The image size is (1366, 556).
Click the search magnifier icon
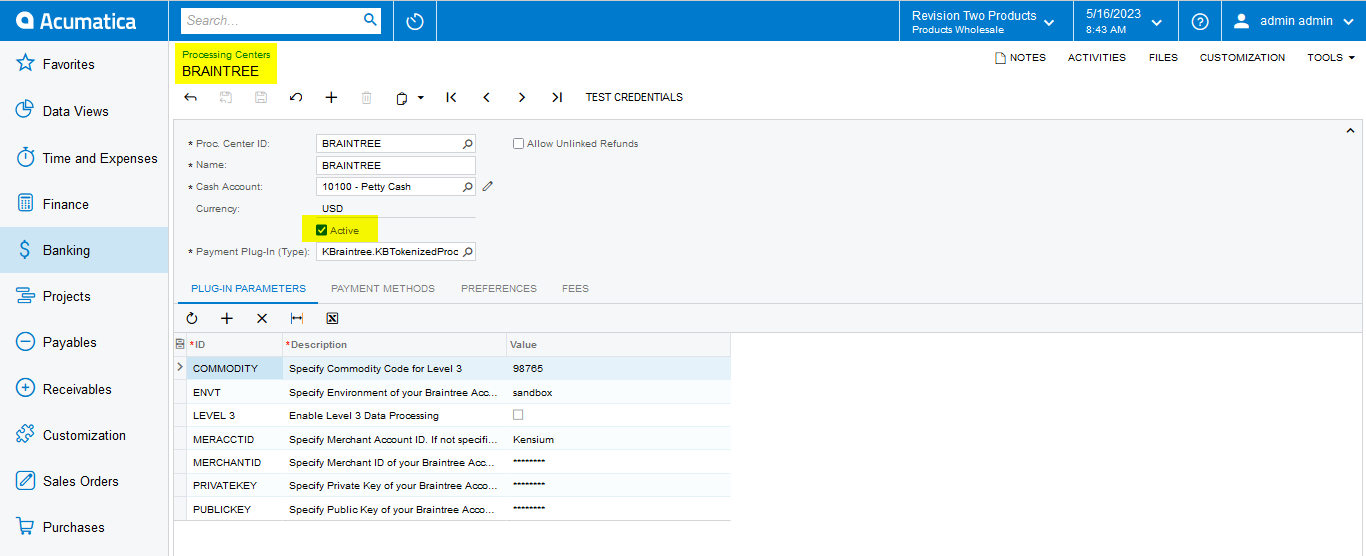click(370, 20)
